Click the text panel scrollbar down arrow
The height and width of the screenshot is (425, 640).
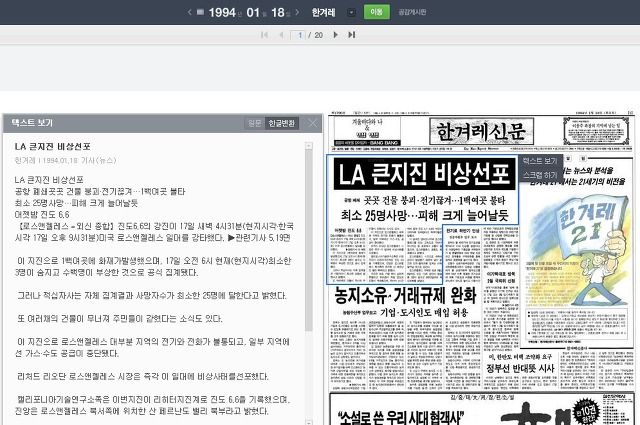point(309,422)
